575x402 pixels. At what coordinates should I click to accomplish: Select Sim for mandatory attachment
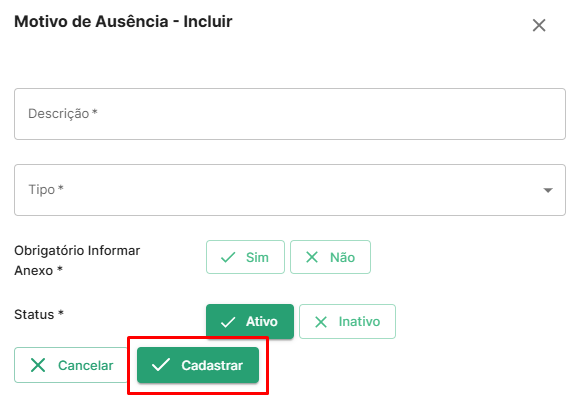pyautogui.click(x=245, y=257)
